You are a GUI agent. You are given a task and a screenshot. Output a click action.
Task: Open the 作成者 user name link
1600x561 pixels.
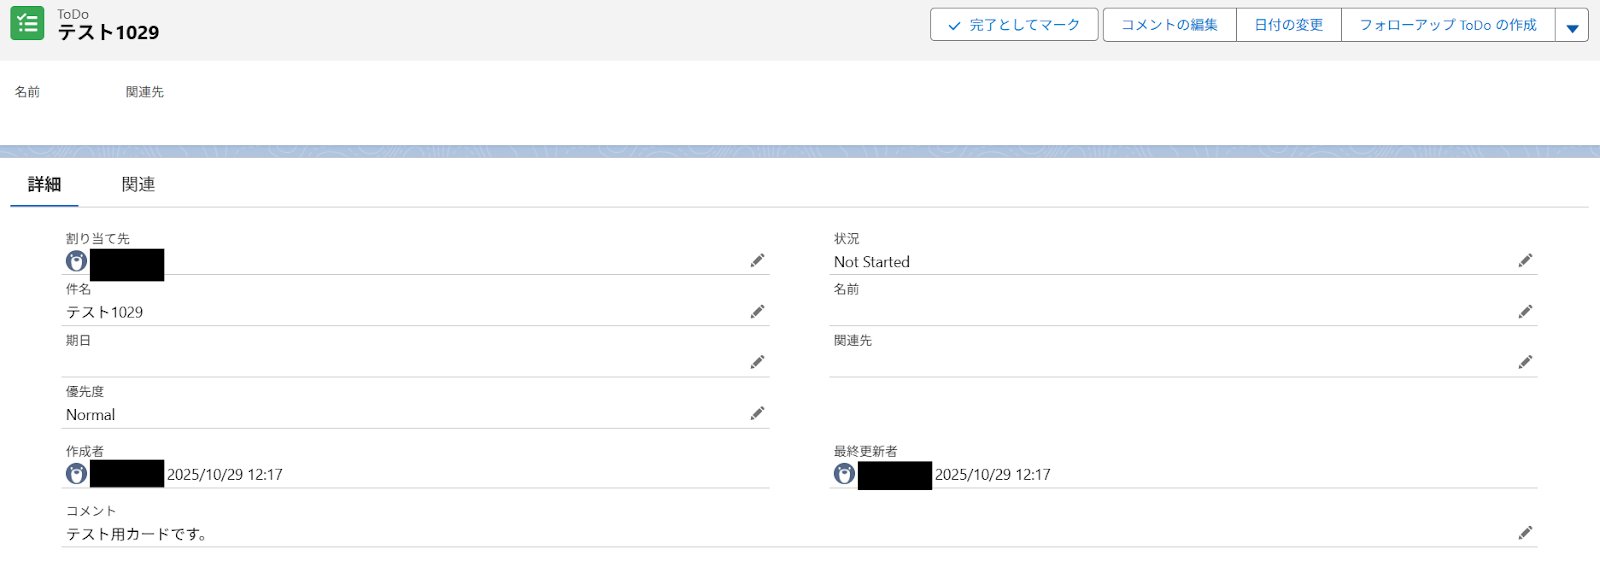[127, 474]
